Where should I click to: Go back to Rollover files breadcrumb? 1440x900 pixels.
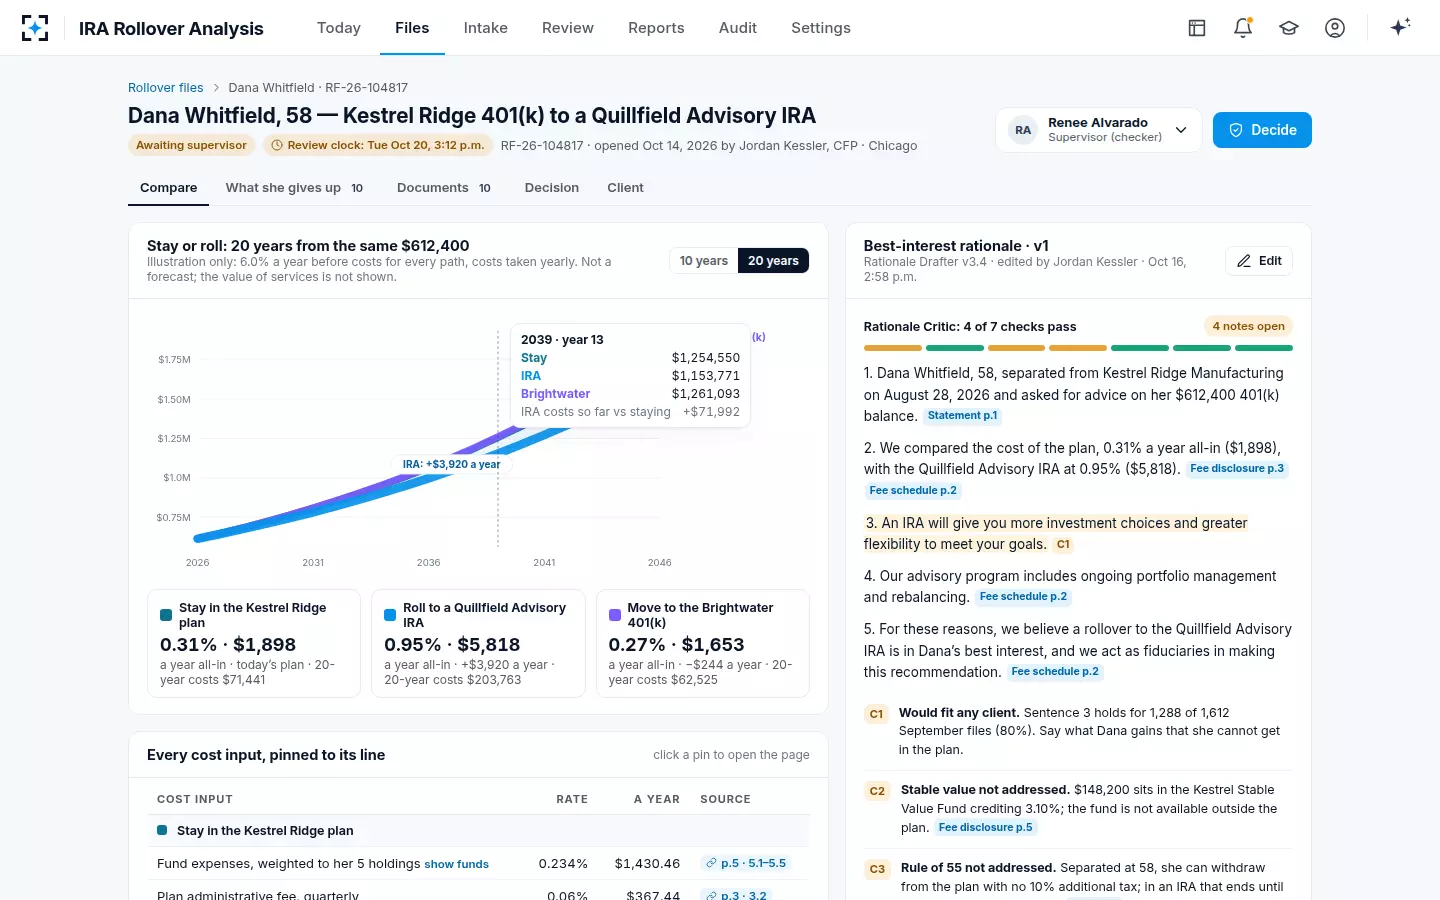point(166,88)
